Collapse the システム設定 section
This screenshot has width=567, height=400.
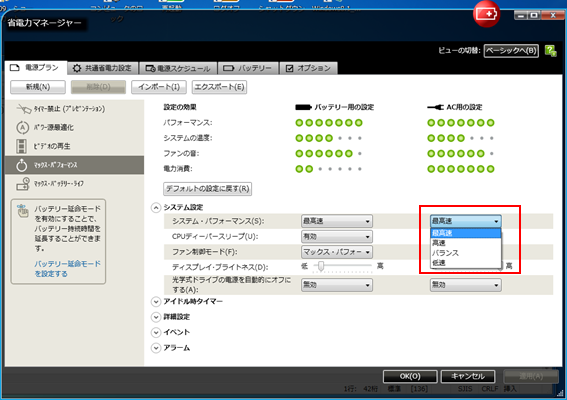coord(156,208)
